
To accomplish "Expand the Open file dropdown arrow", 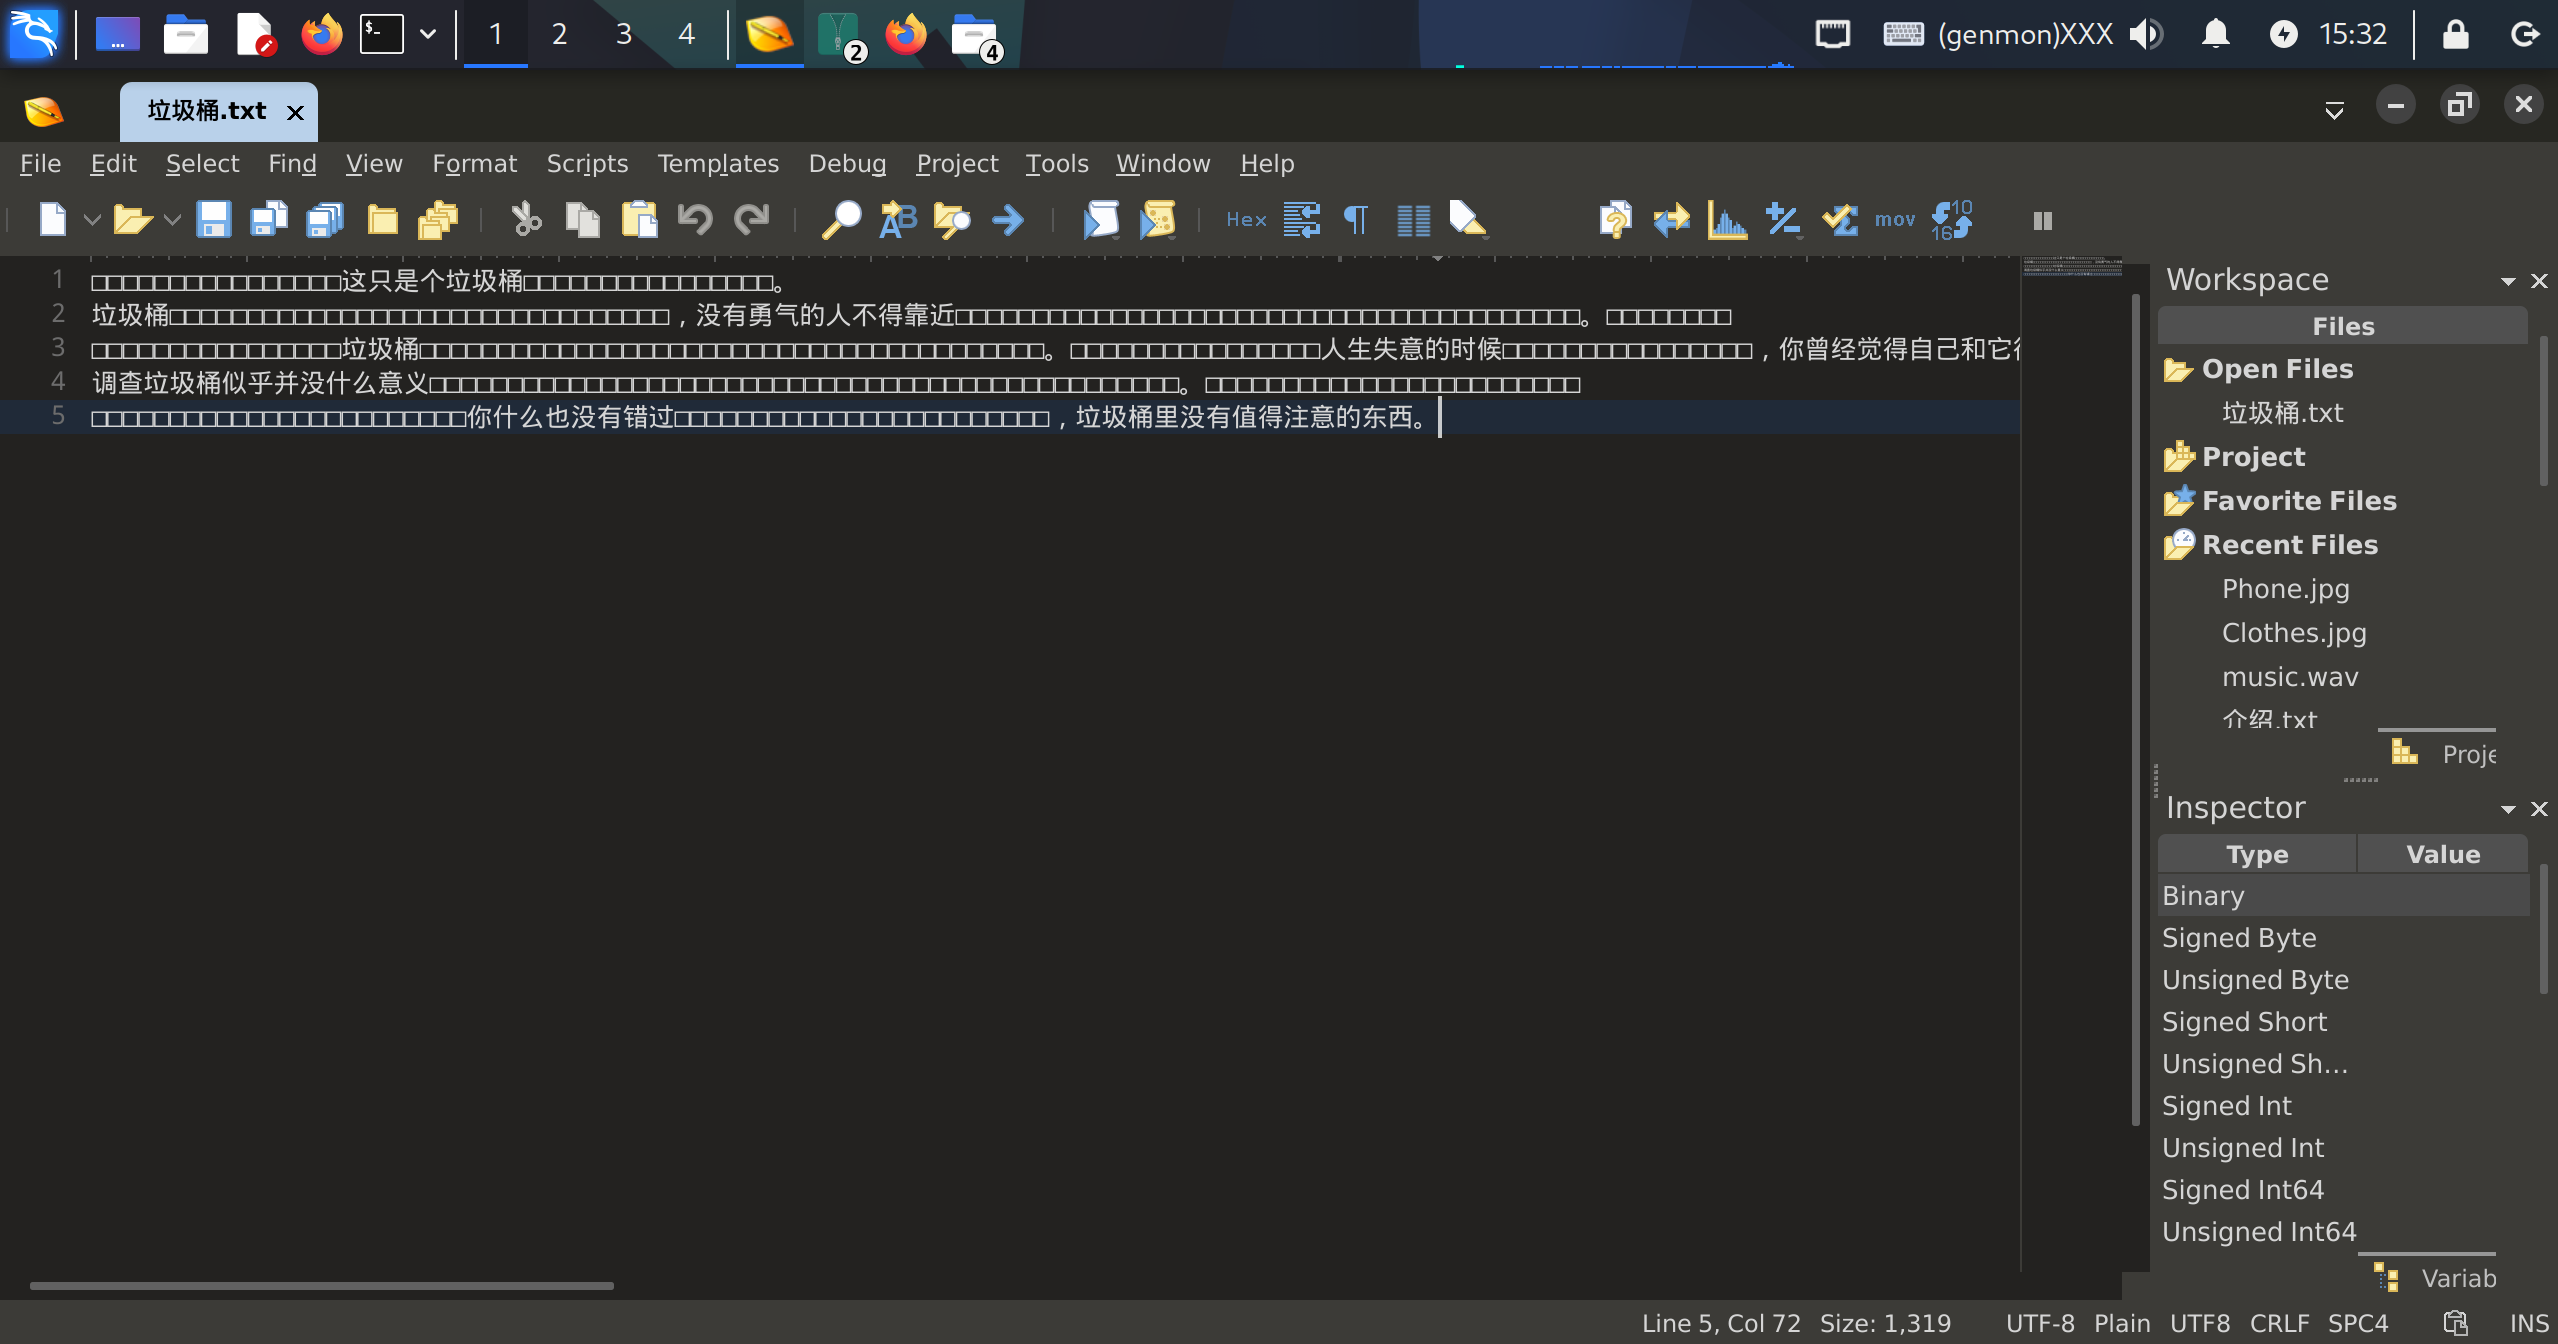I will tap(172, 220).
